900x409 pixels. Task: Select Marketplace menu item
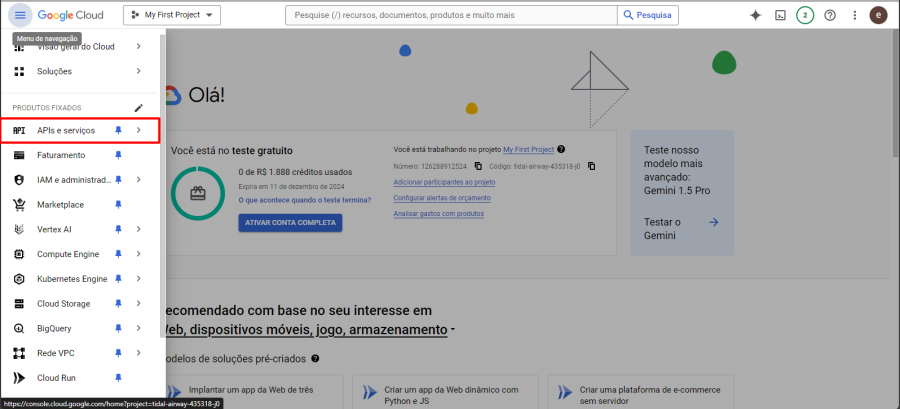[80, 205]
